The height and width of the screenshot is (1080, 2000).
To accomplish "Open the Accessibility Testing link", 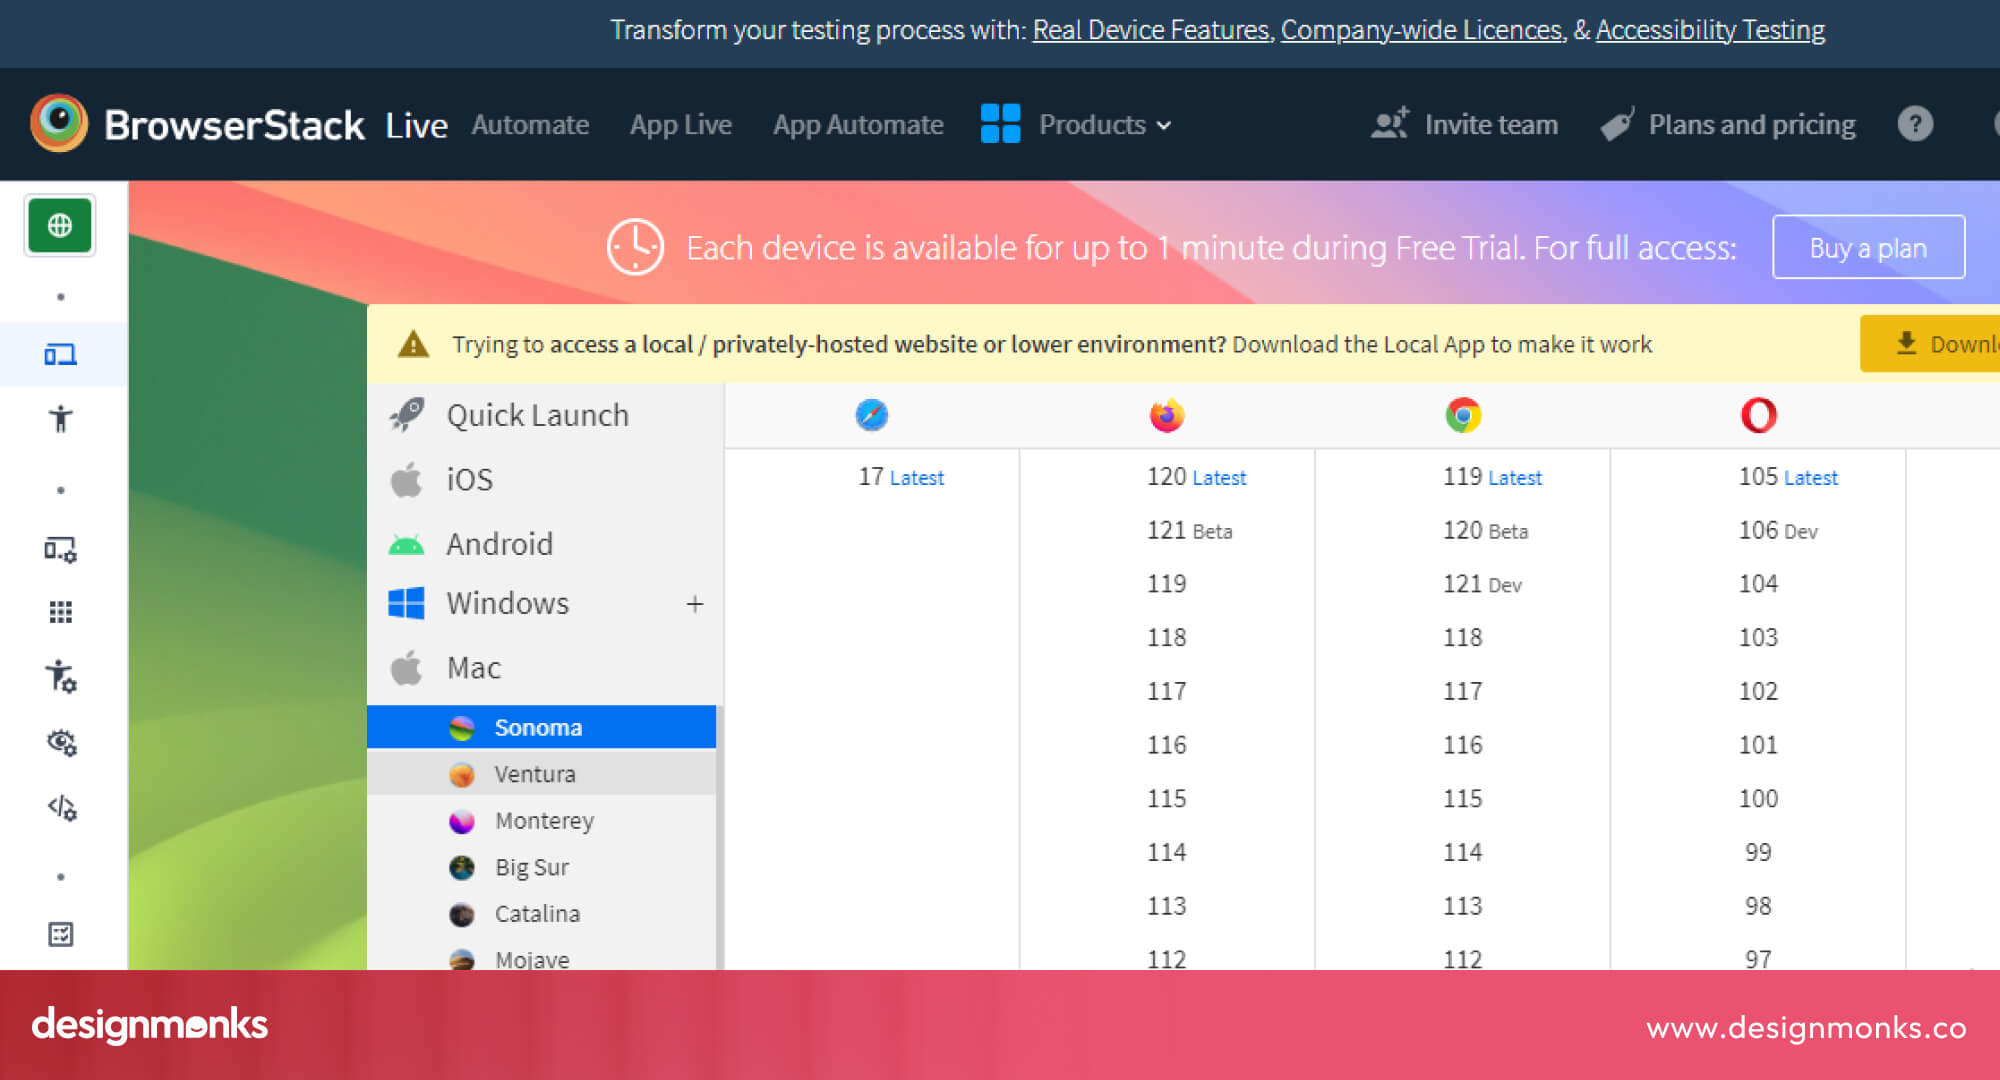I will pyautogui.click(x=1709, y=30).
